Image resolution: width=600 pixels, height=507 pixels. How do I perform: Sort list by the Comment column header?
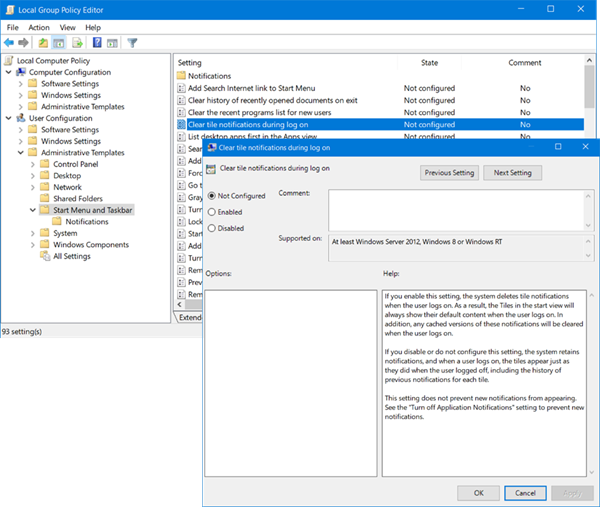524,62
